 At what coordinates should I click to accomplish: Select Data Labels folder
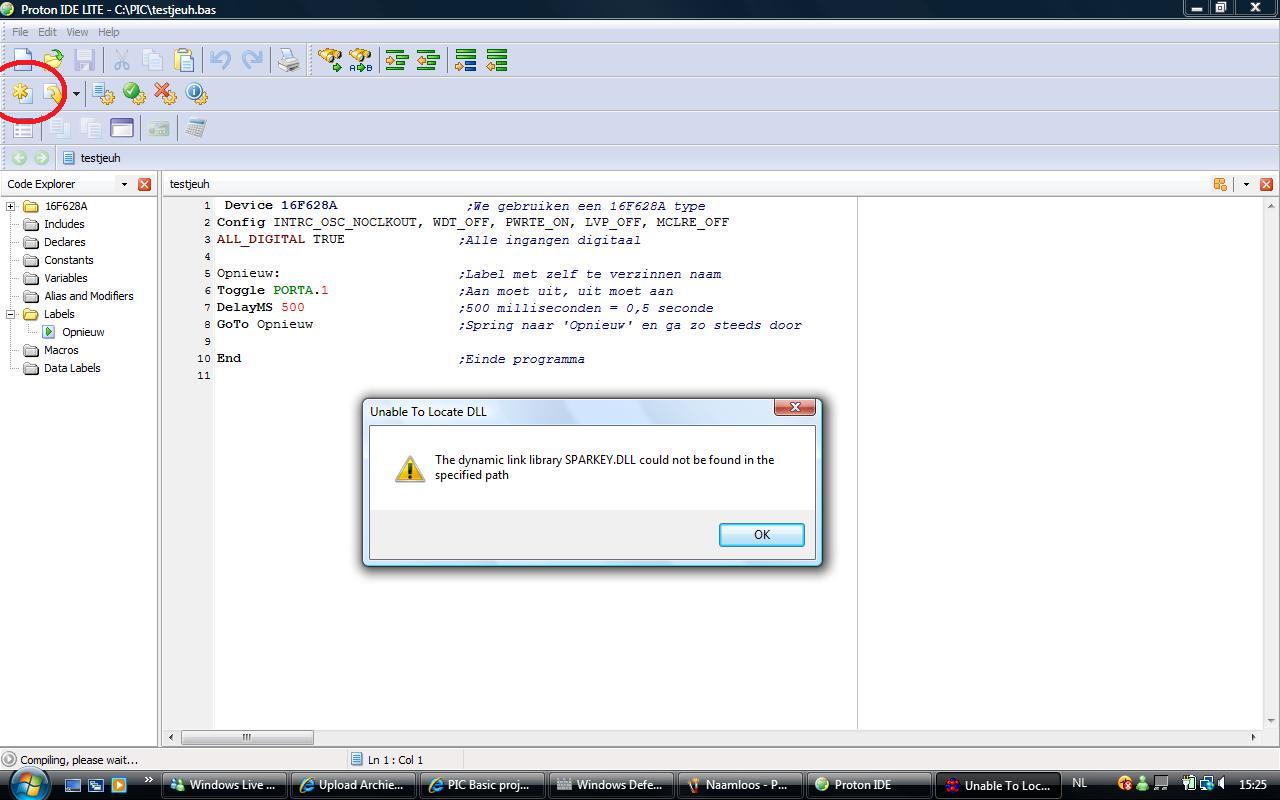[72, 368]
